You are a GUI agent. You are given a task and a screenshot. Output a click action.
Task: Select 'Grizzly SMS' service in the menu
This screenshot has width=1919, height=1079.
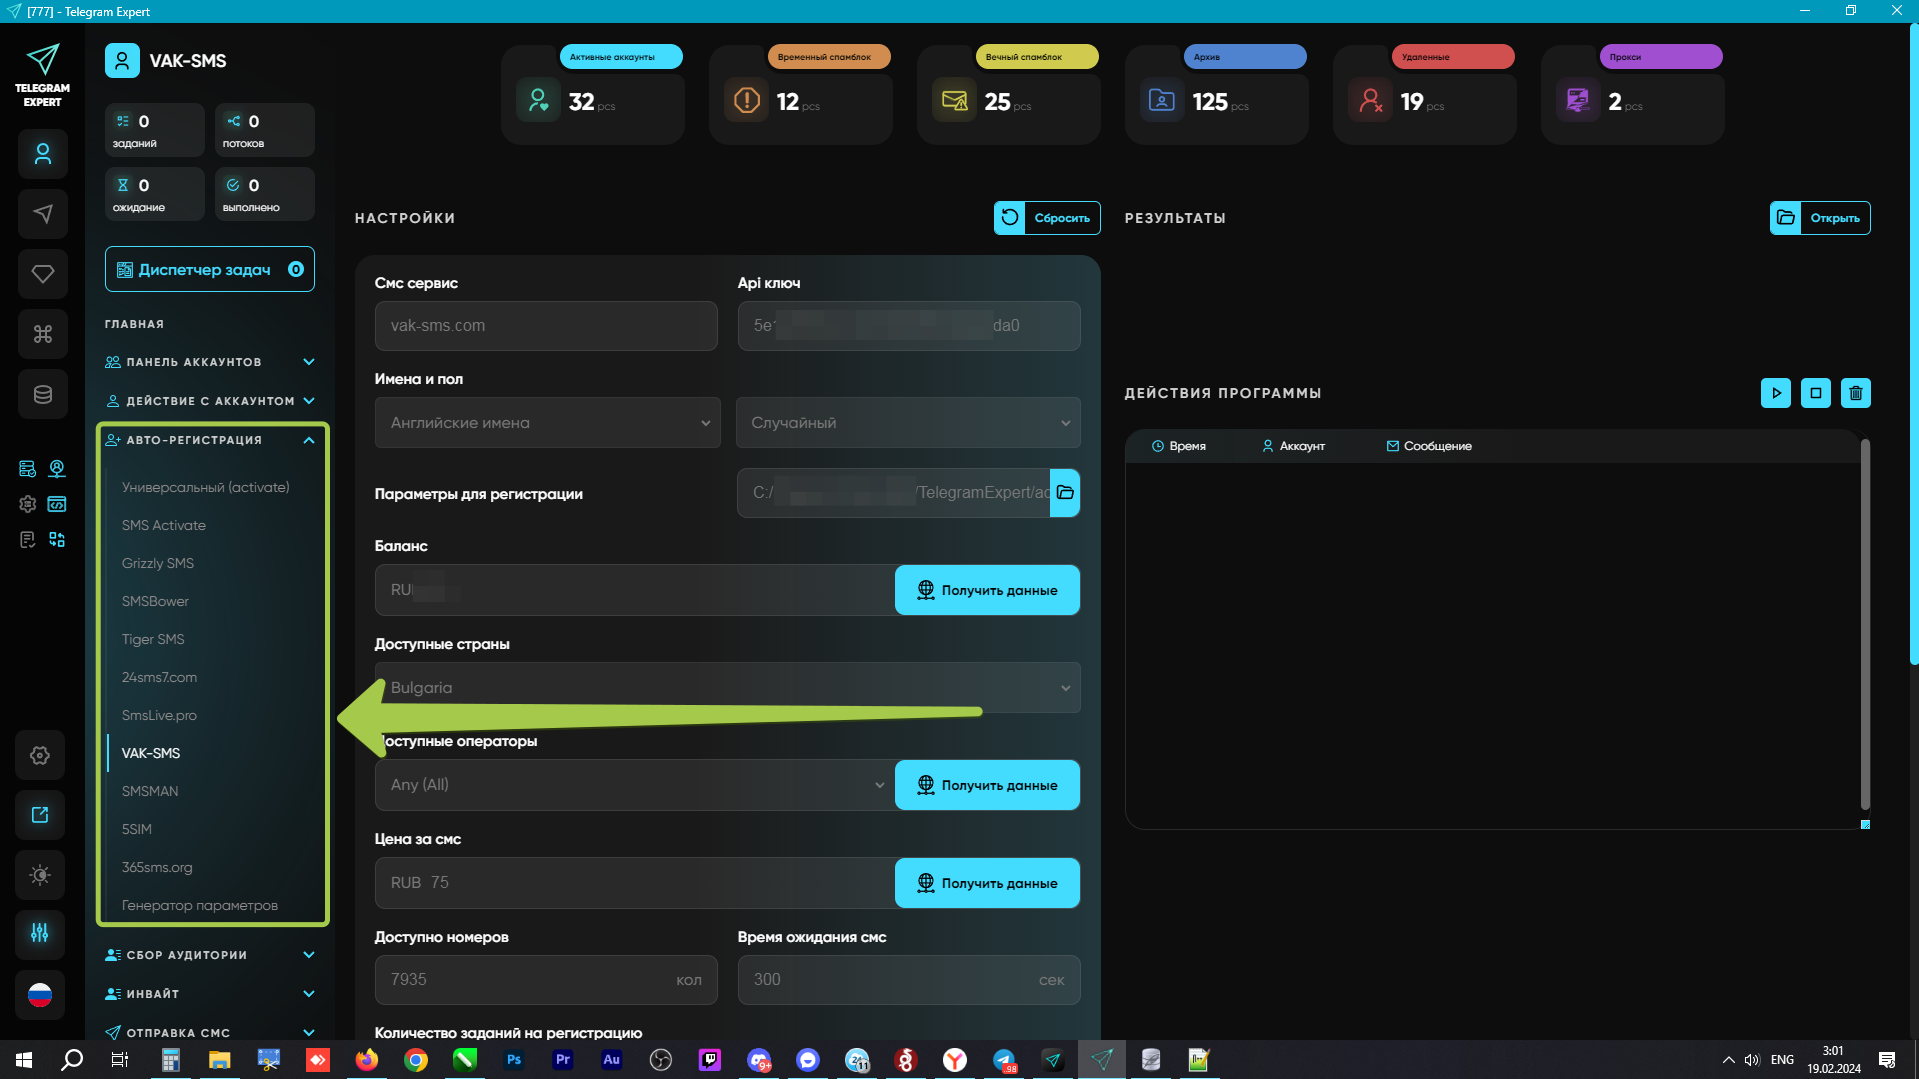pyautogui.click(x=158, y=563)
